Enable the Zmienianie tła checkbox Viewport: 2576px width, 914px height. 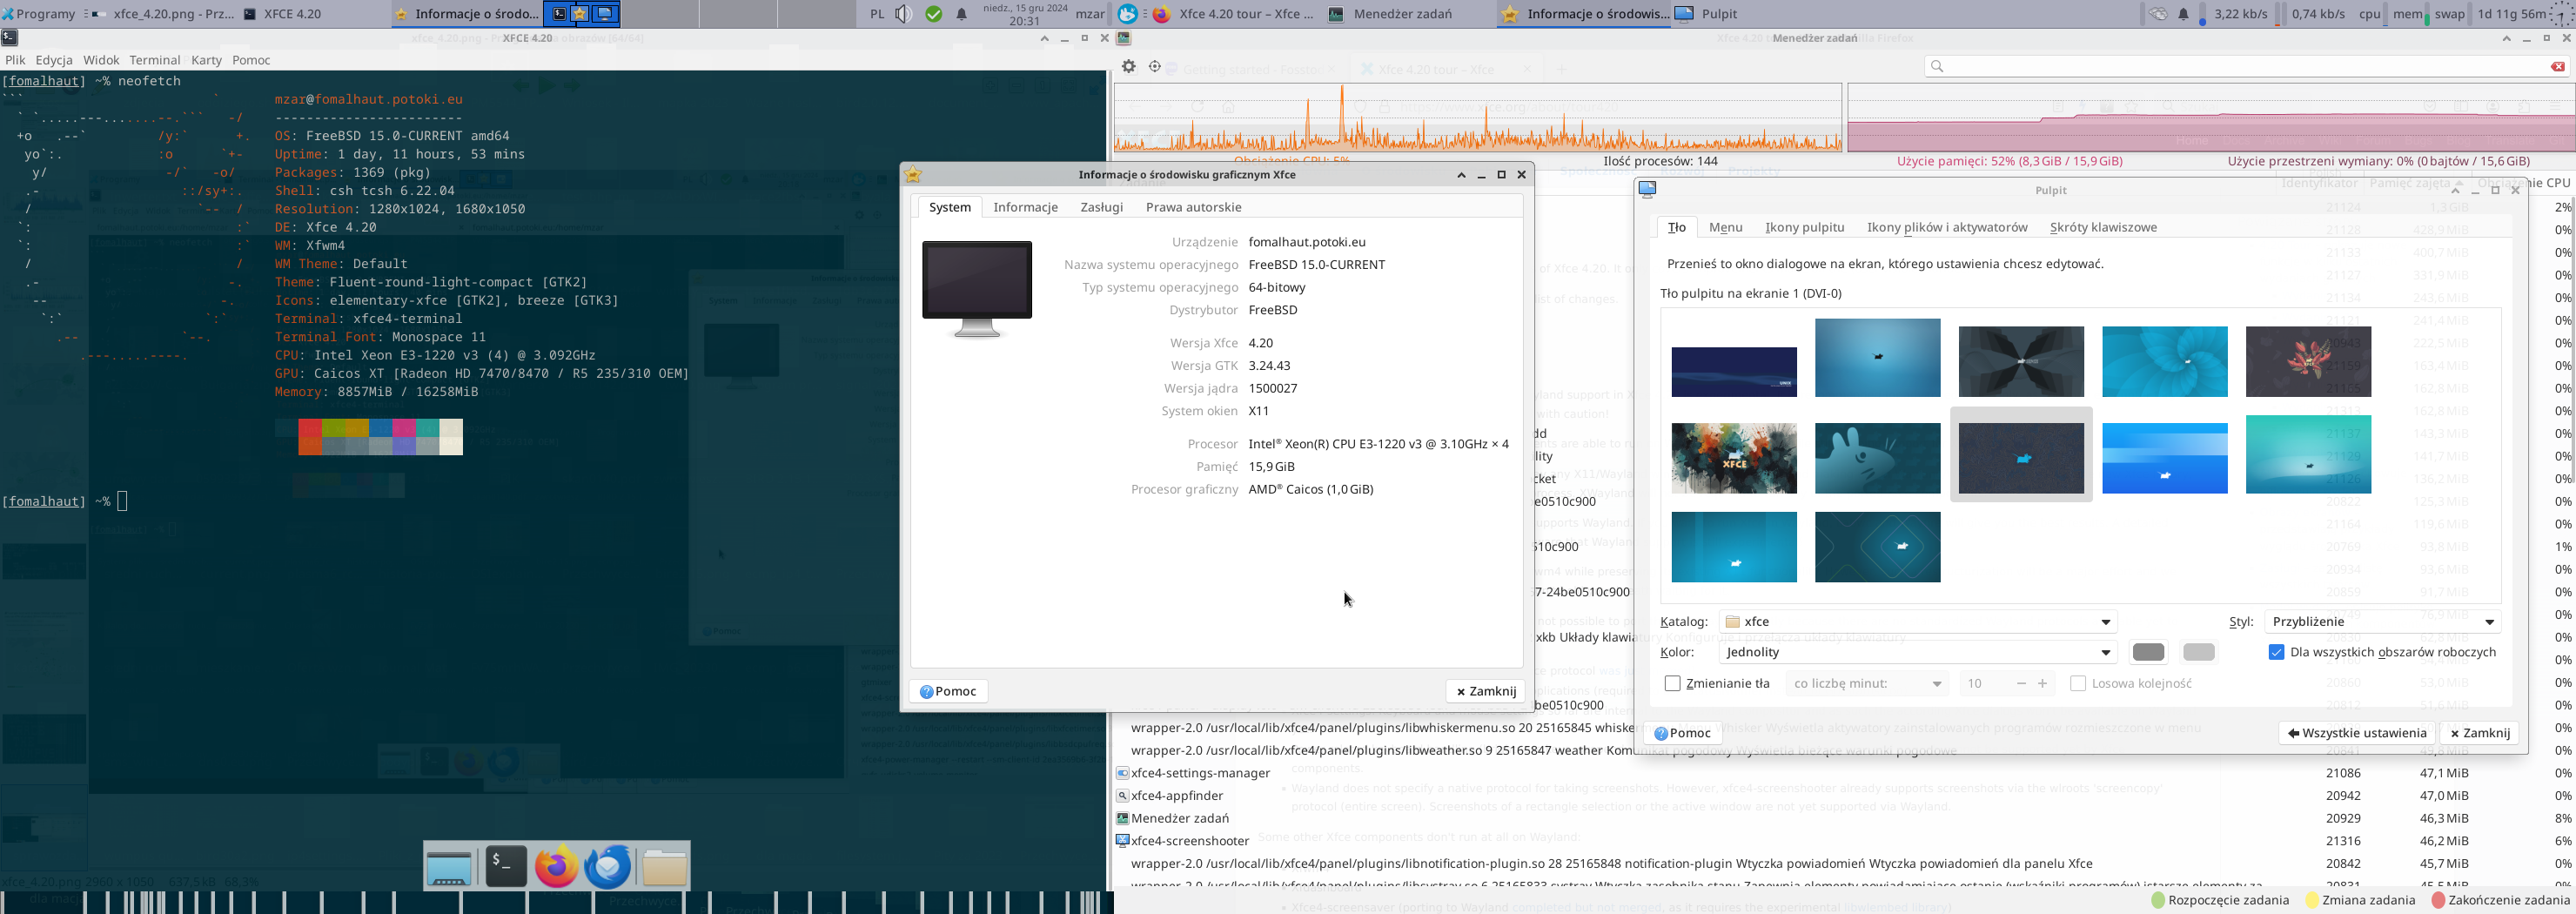pyautogui.click(x=1673, y=683)
